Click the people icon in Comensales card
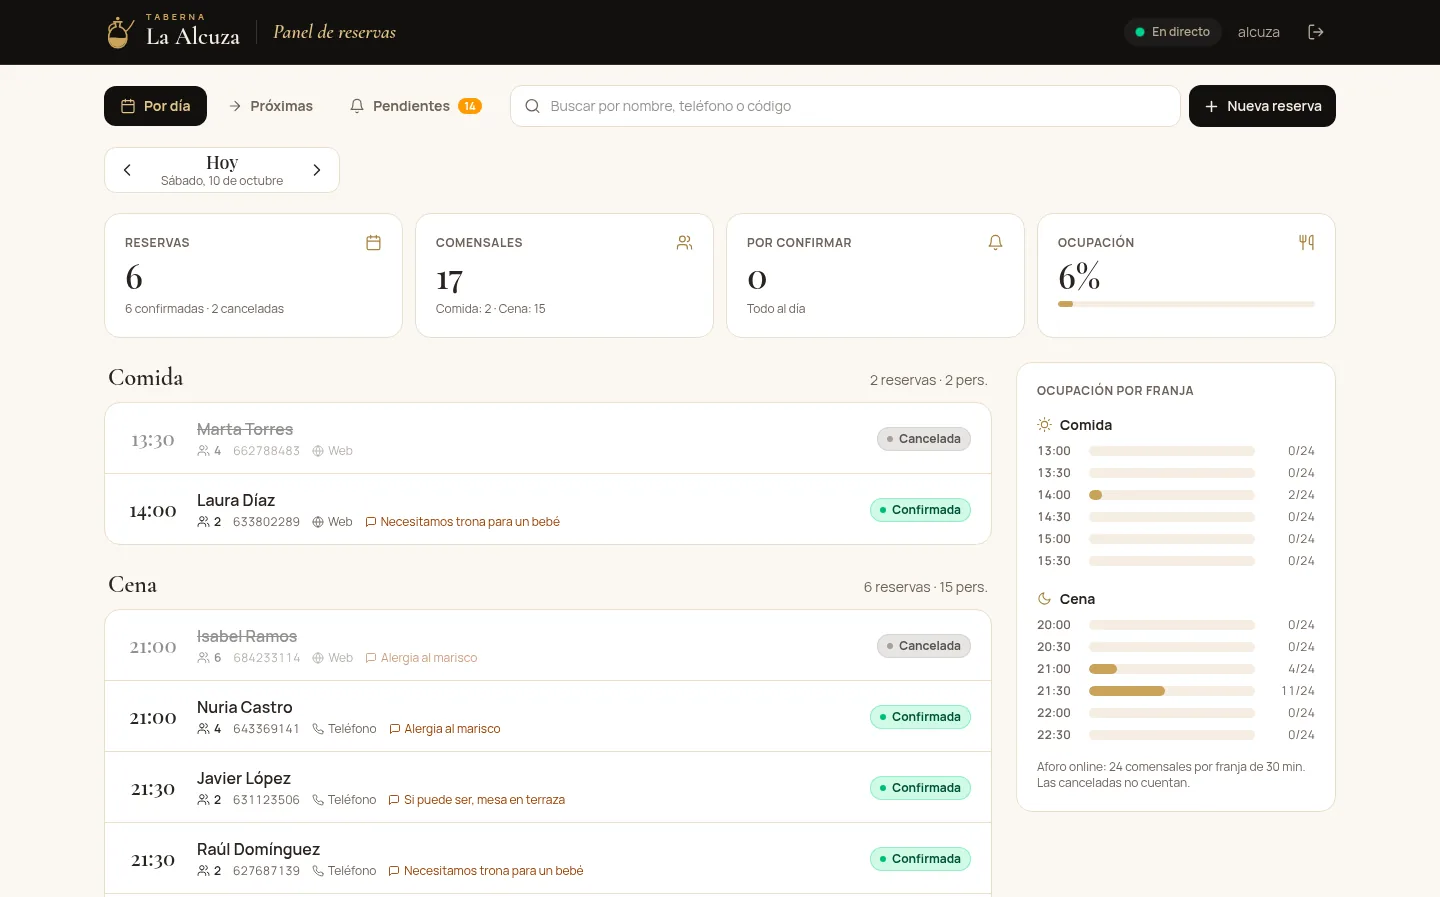Viewport: 1440px width, 897px height. click(685, 242)
